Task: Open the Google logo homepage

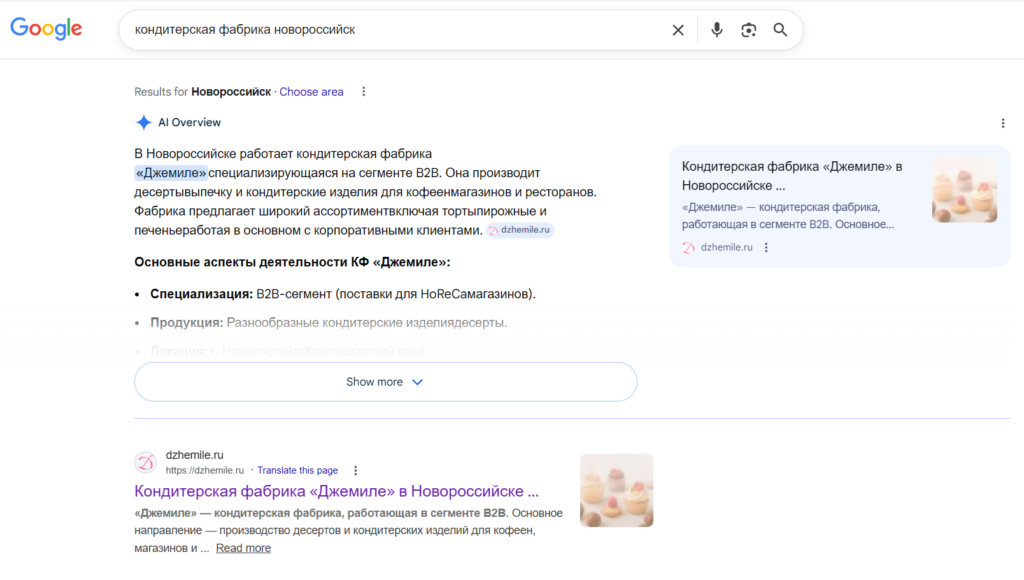Action: 46,29
